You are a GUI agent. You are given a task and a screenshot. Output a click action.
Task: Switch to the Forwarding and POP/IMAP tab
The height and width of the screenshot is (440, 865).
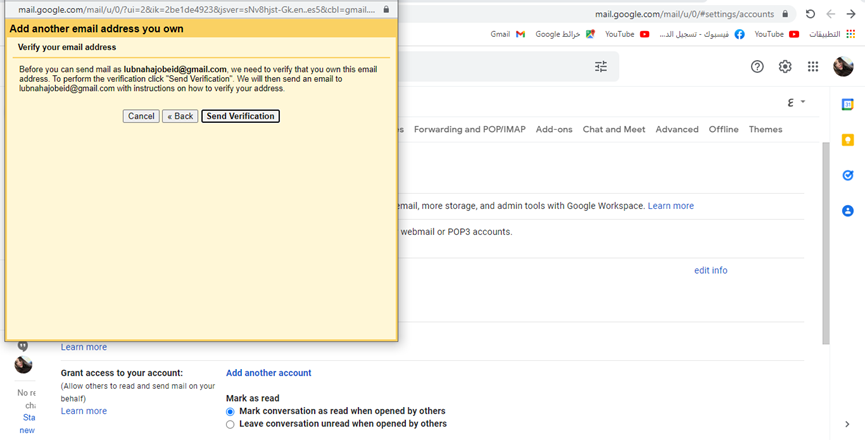click(469, 129)
